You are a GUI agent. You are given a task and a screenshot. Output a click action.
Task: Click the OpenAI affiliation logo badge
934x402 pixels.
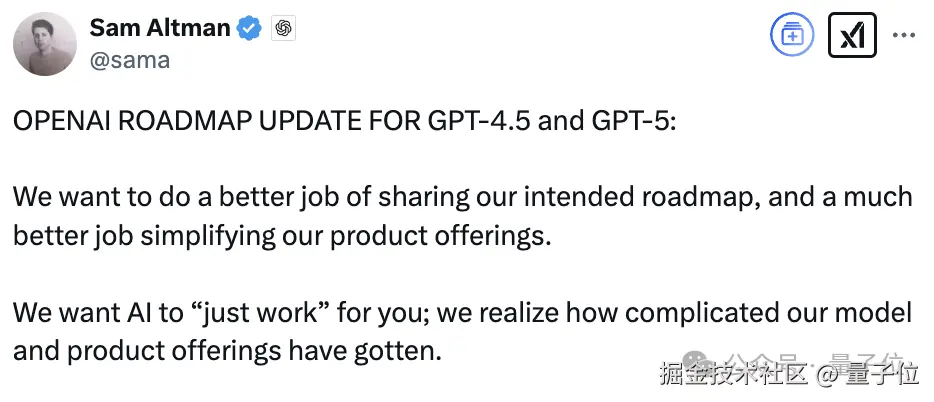[x=283, y=29]
